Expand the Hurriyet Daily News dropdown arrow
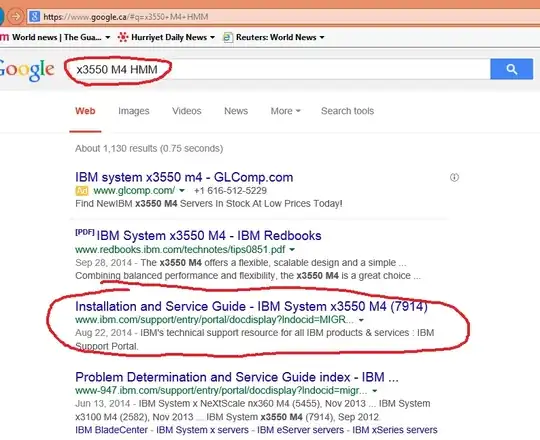The image size is (540, 440). pos(212,37)
